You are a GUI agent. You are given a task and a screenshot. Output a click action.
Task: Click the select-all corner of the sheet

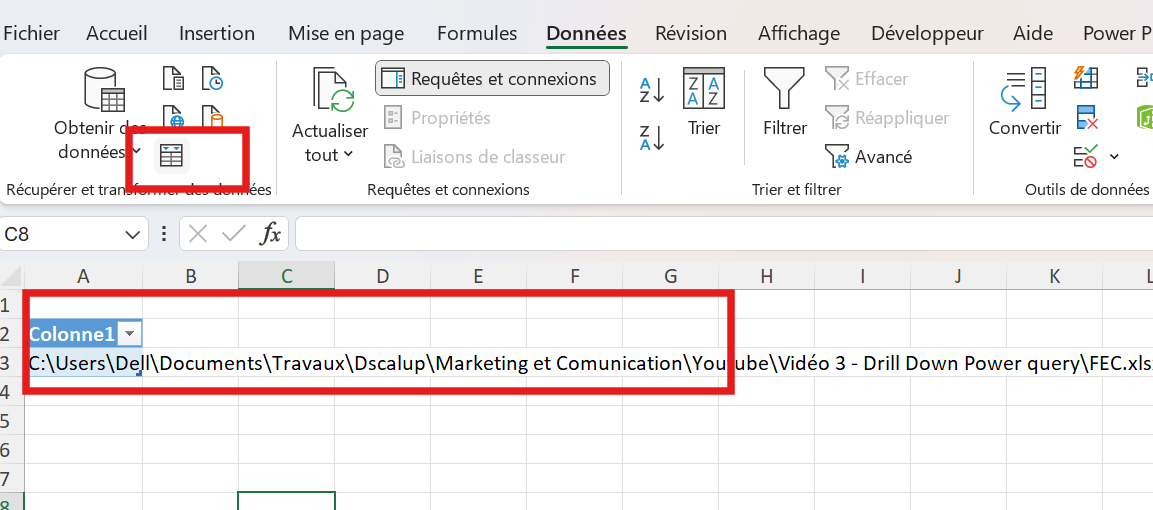[x=12, y=276]
